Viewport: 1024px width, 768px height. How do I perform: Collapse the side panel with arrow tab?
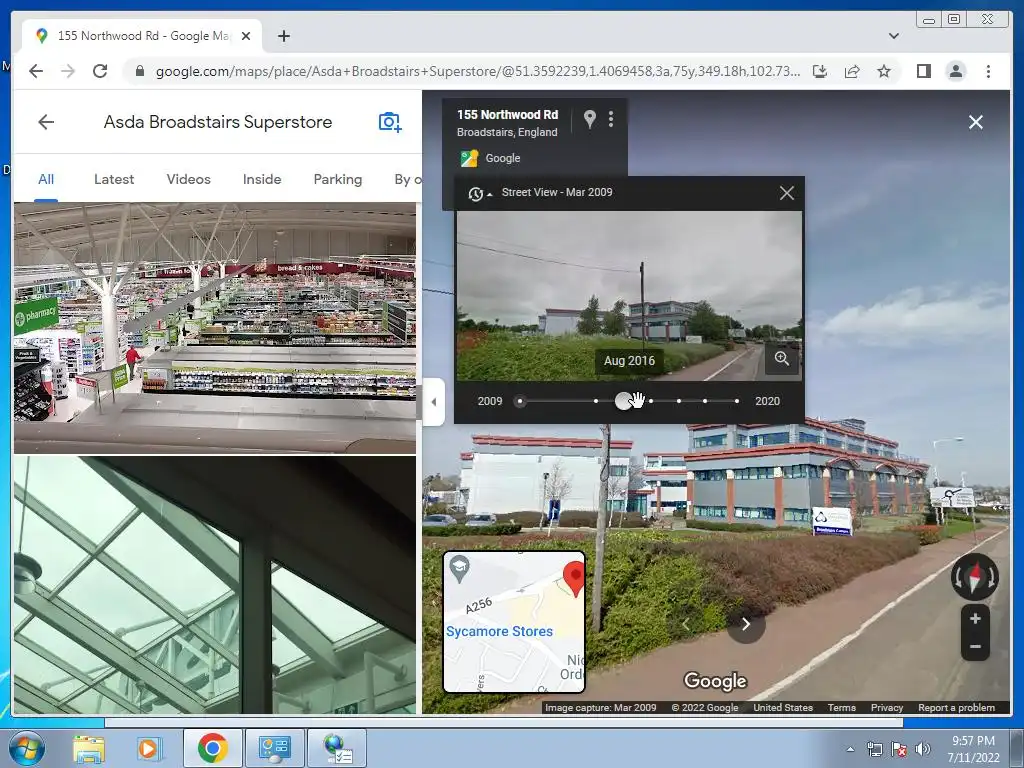click(434, 402)
